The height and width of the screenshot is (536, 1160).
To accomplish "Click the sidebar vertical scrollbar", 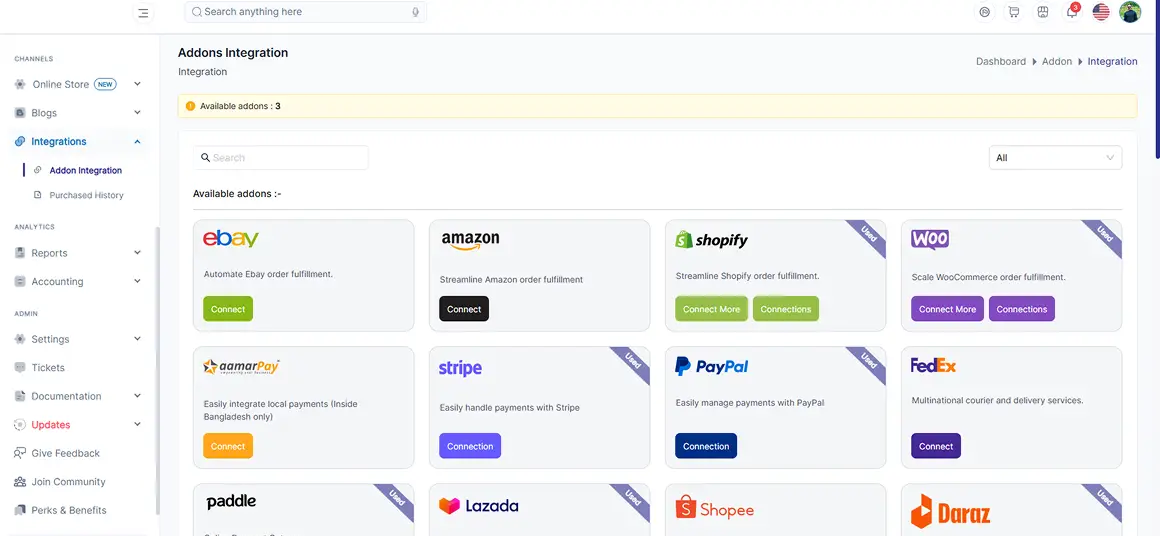I will 158,370.
